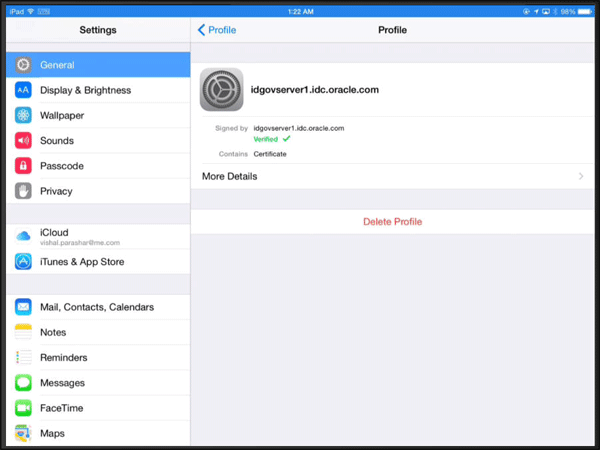The image size is (600, 450).
Task: Open Sounds settings
Action: 98,140
